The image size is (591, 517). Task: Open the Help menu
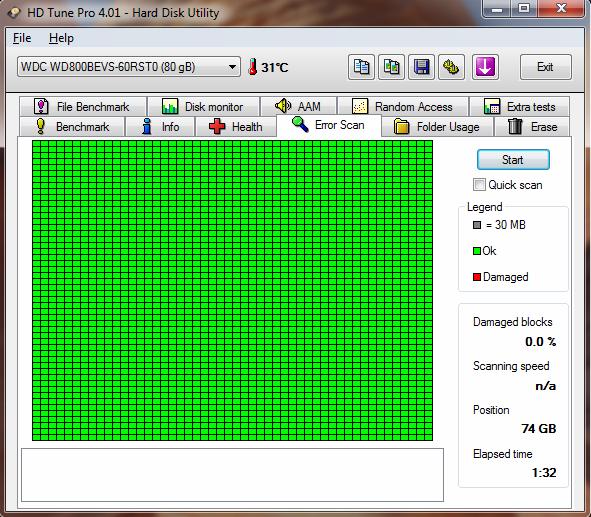tap(61, 38)
